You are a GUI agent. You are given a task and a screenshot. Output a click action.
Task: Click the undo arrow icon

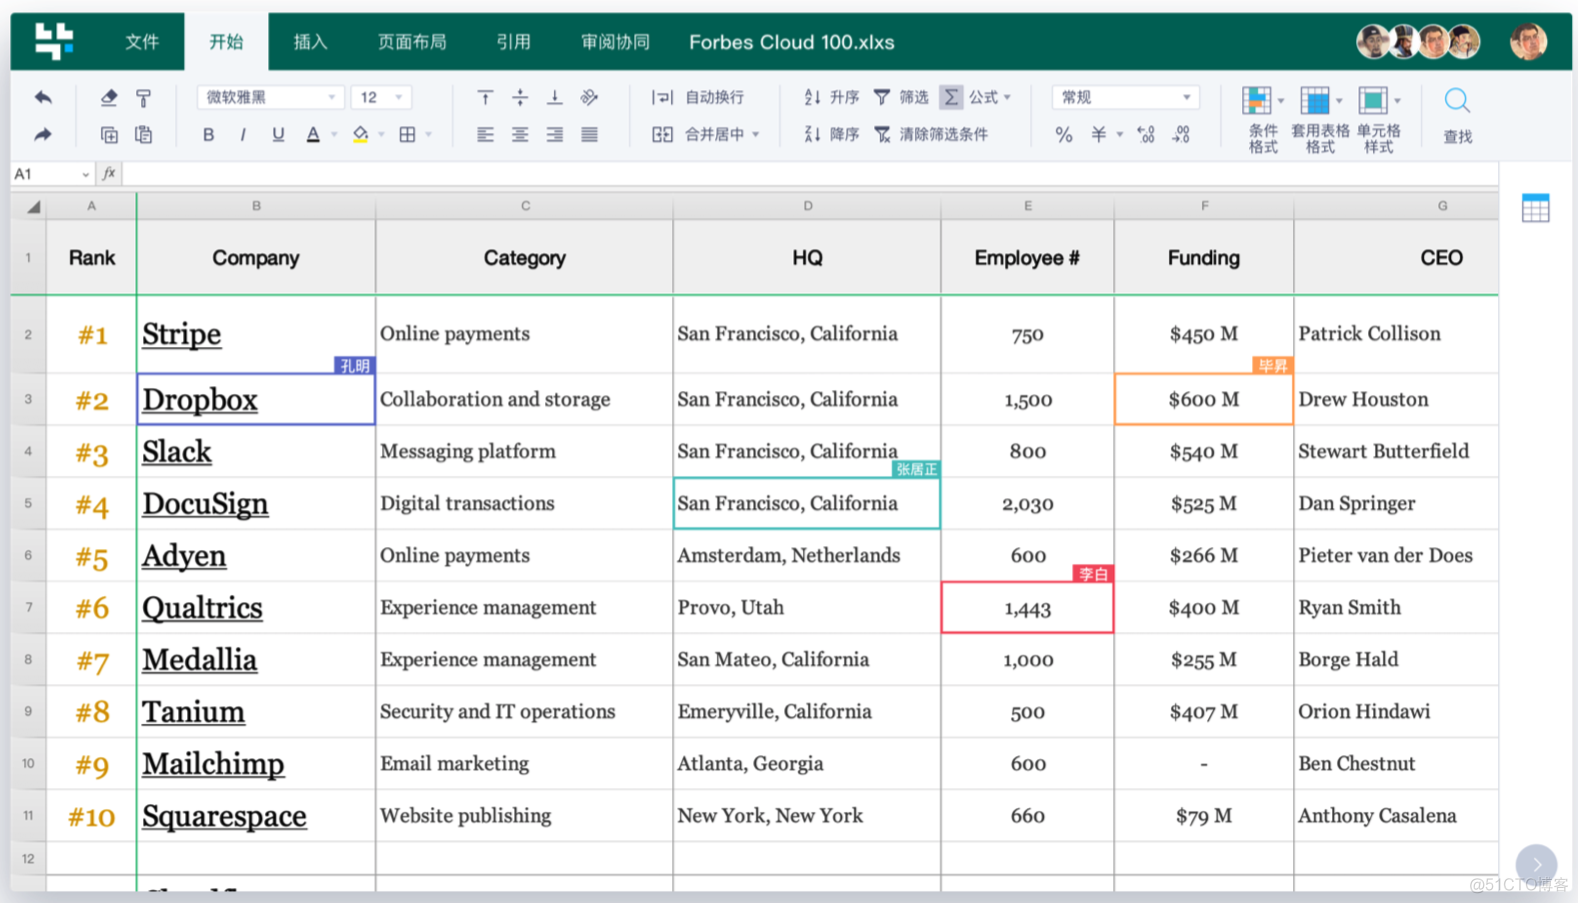(43, 97)
